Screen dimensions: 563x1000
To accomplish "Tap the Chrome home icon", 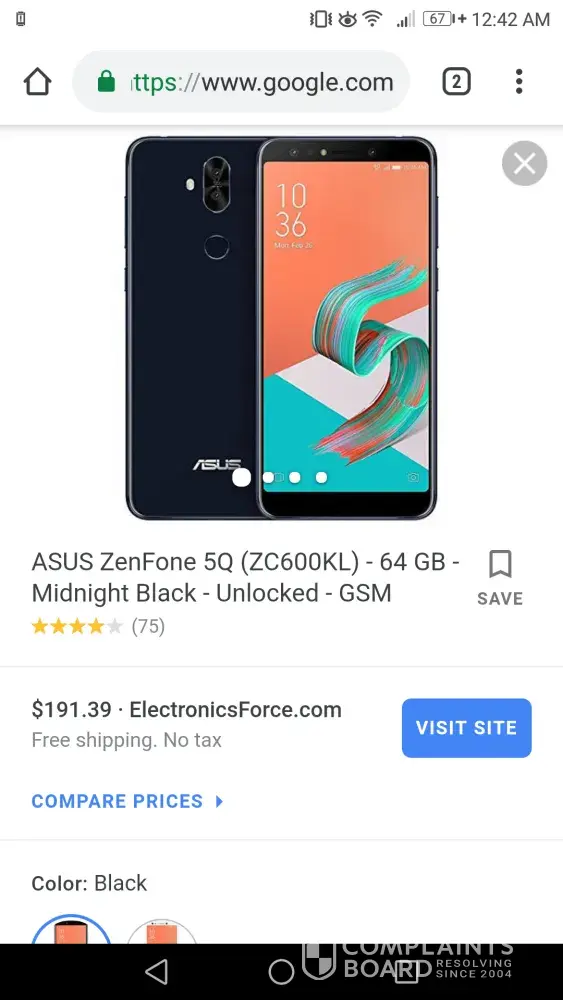I will (x=38, y=82).
